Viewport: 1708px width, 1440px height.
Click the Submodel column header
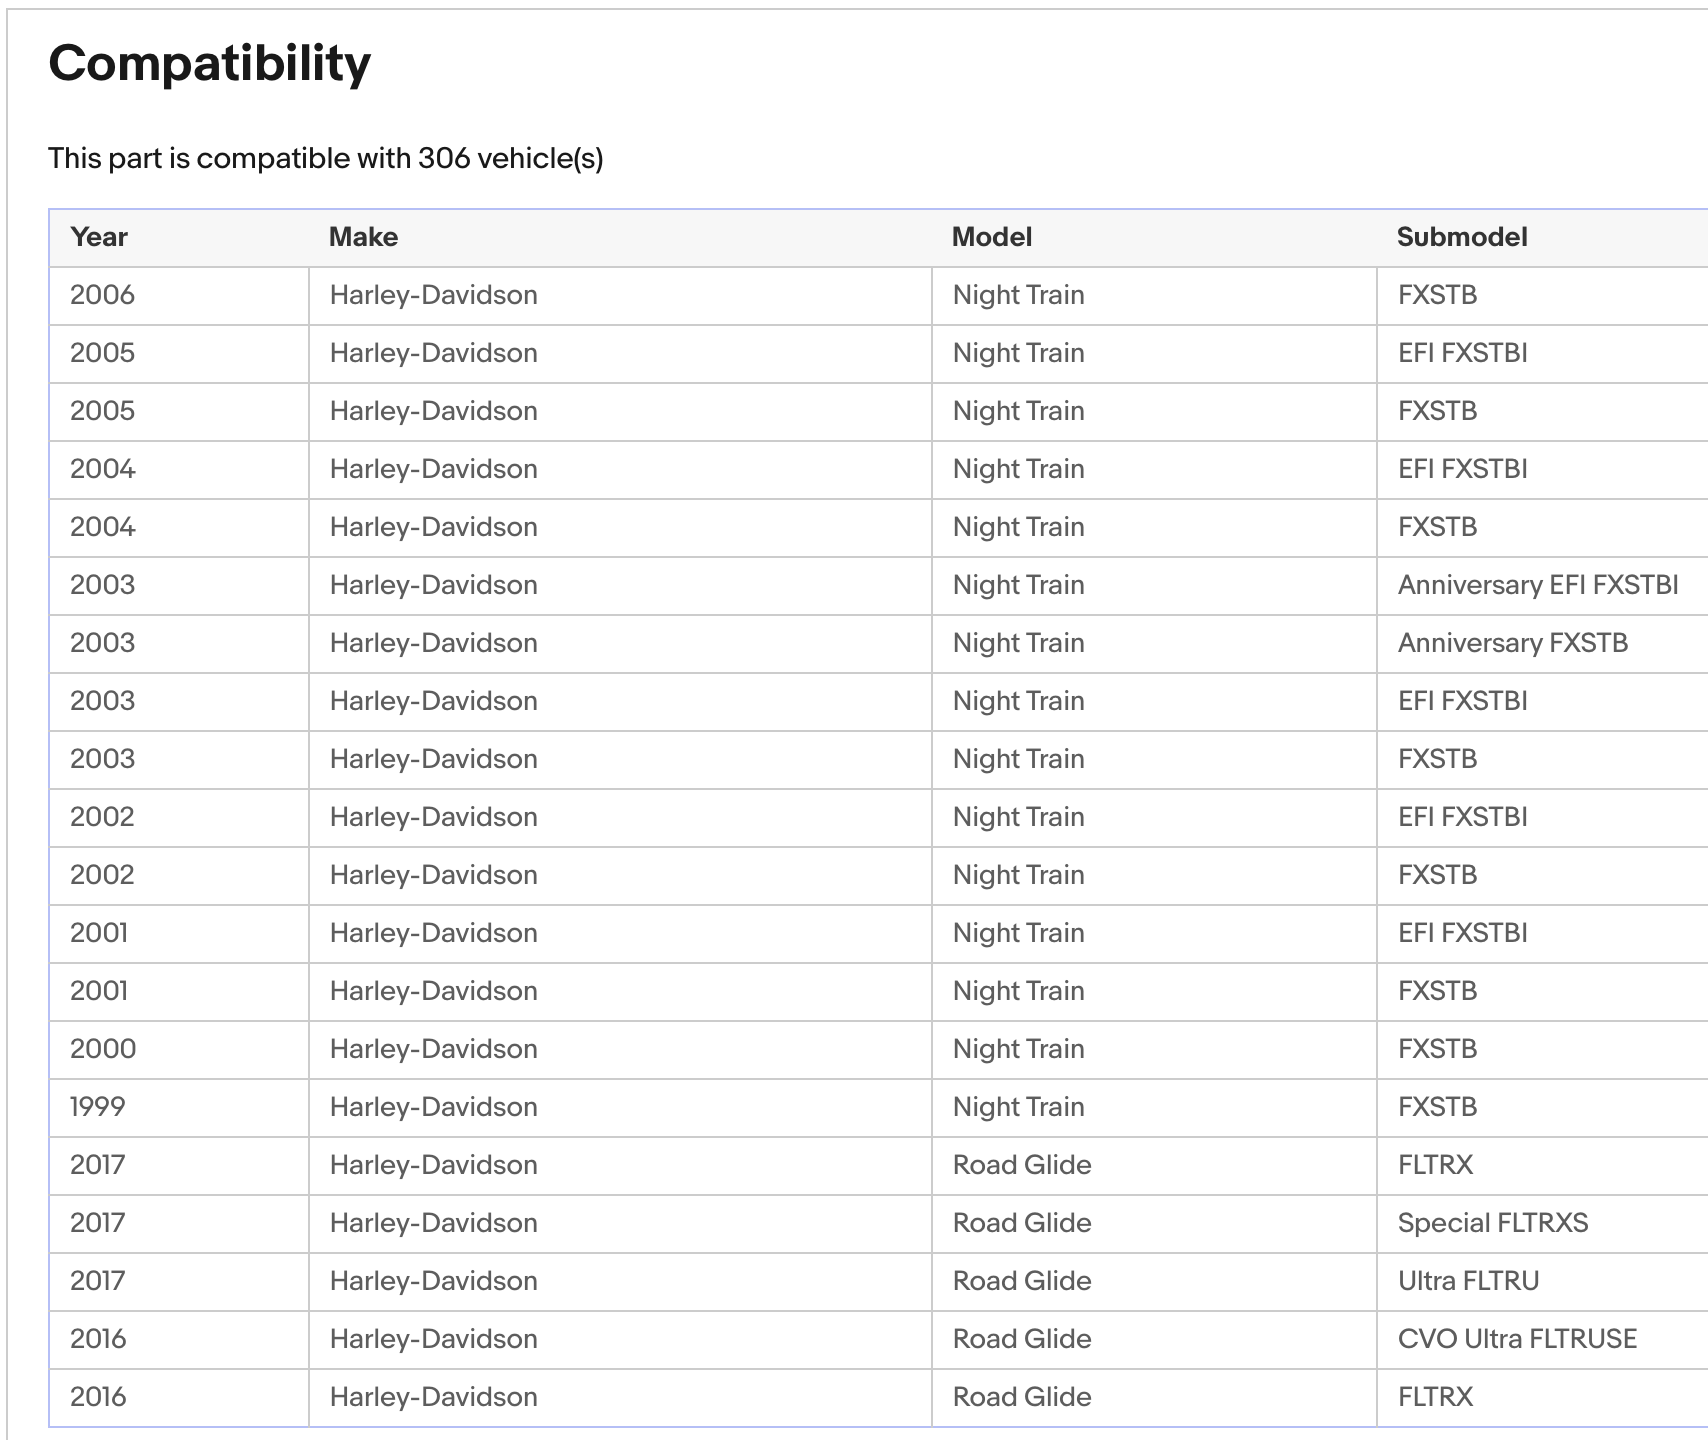pos(1461,237)
